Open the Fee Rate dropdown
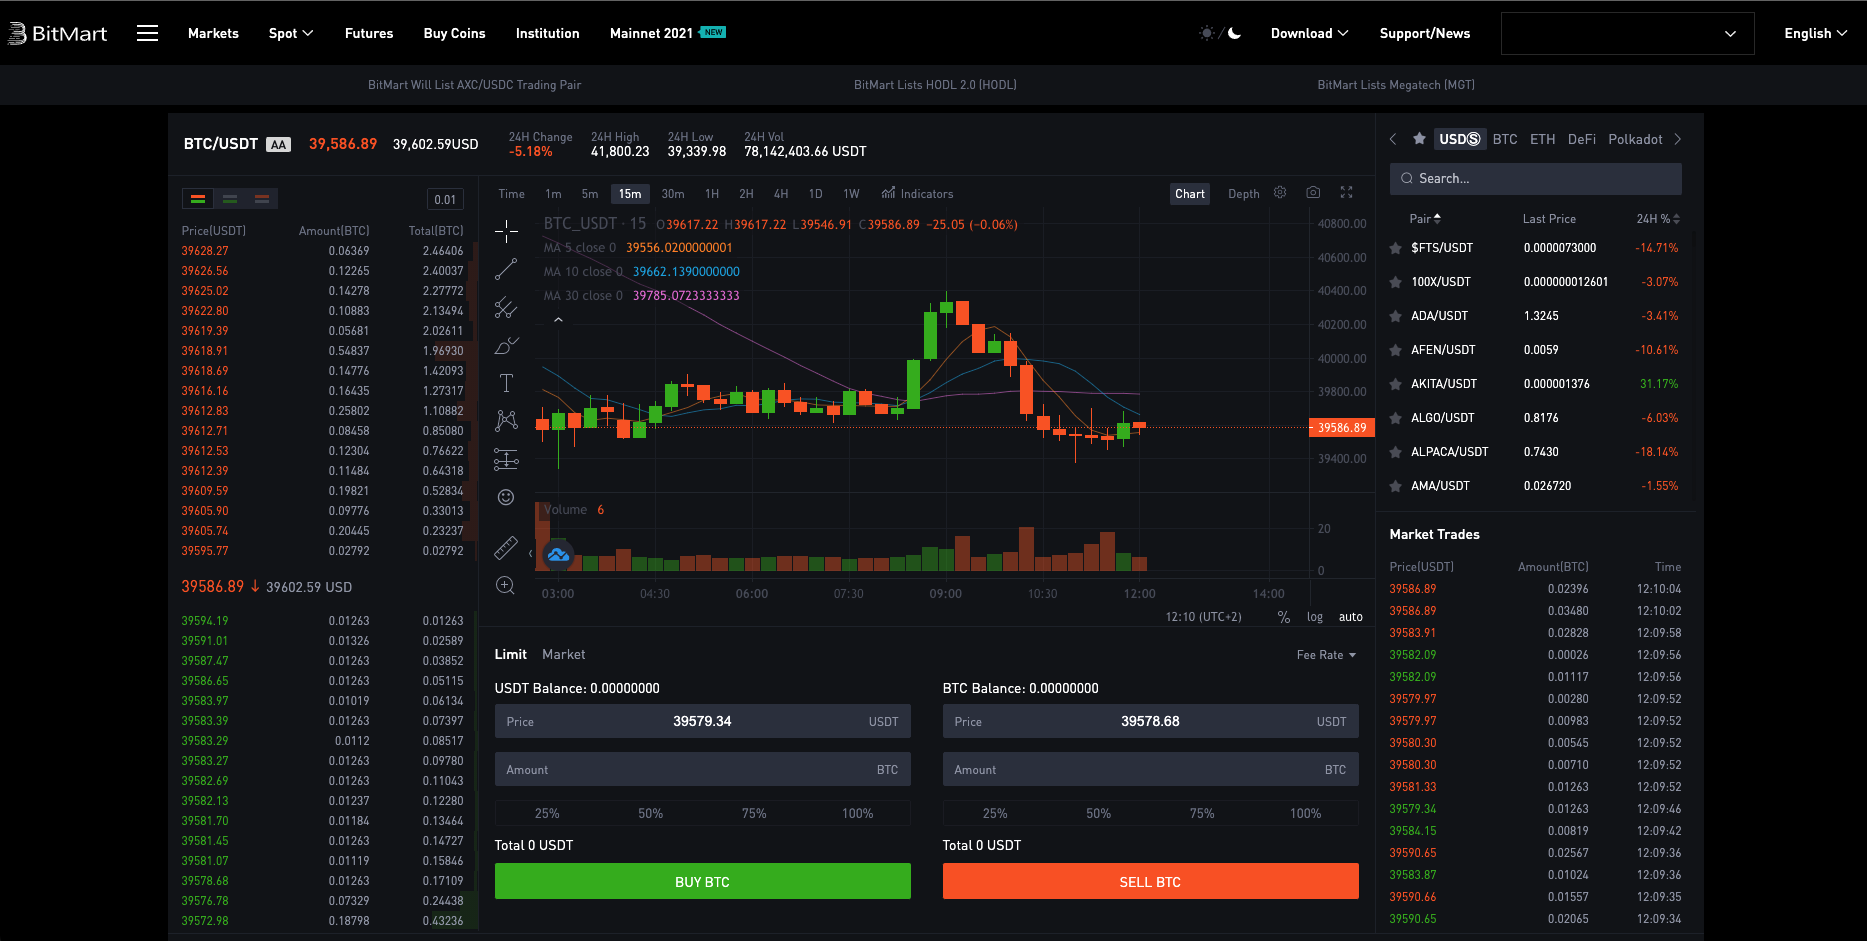 1326,655
